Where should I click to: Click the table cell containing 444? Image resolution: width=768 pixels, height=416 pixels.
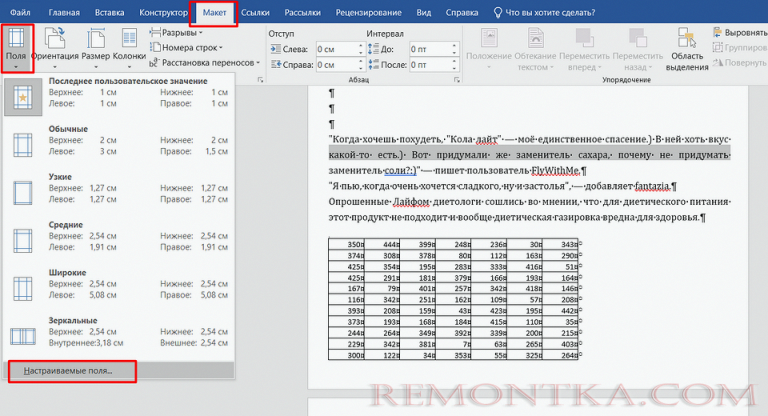[383, 244]
